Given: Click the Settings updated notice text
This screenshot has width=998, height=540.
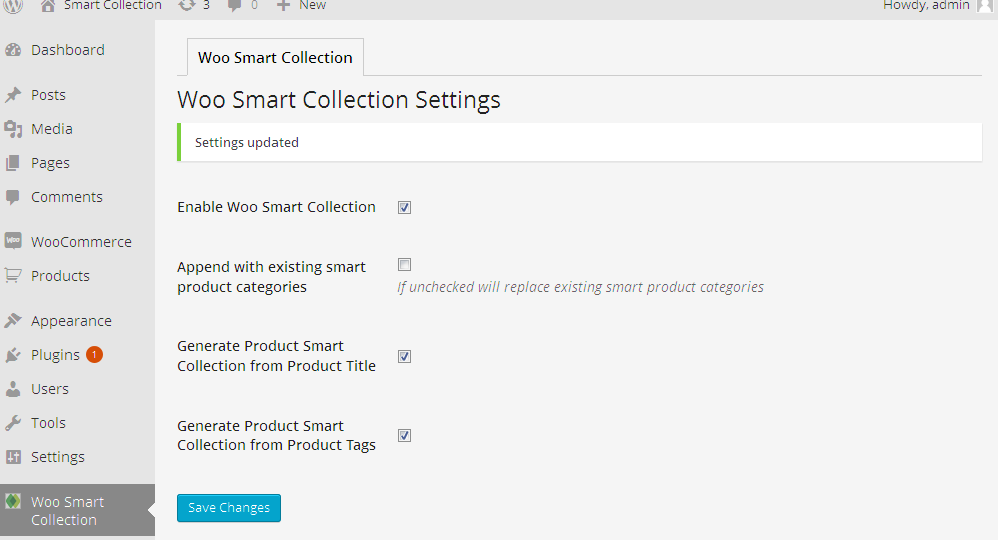Looking at the screenshot, I should (246, 142).
